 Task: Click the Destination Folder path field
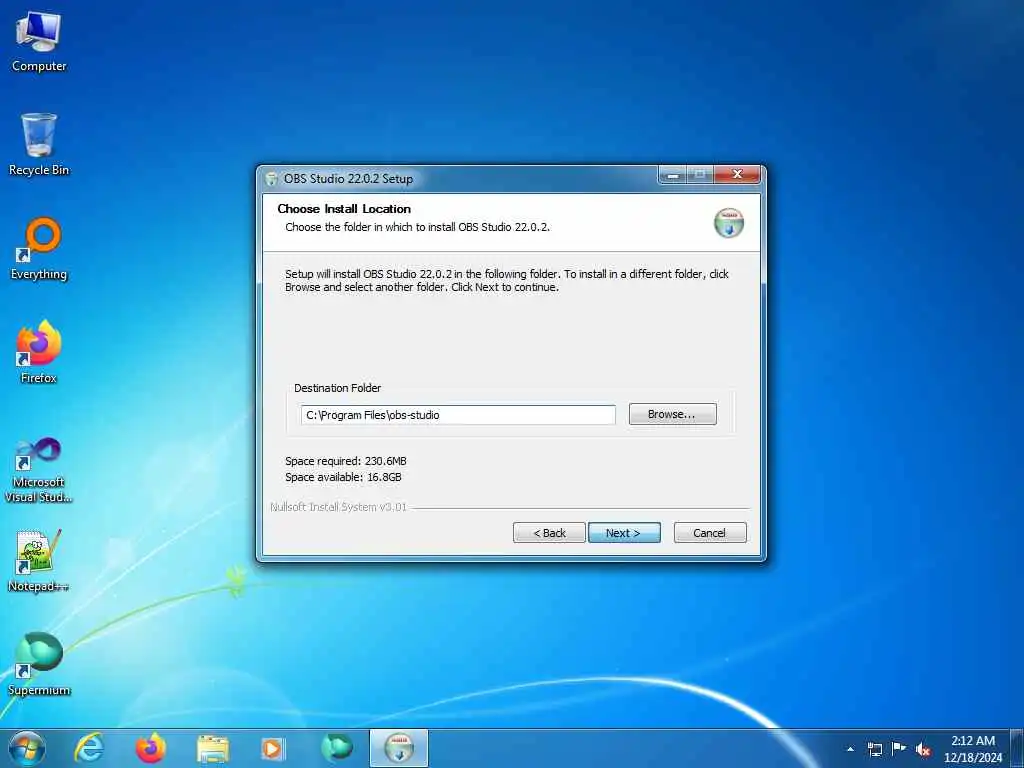pos(458,415)
